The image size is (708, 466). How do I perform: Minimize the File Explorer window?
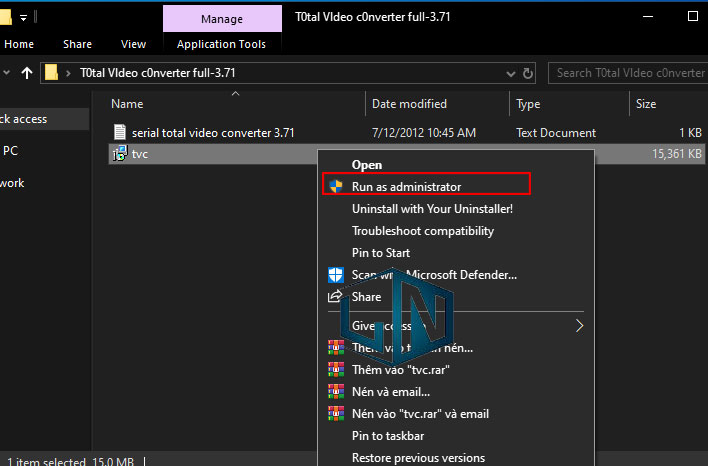[648, 16]
